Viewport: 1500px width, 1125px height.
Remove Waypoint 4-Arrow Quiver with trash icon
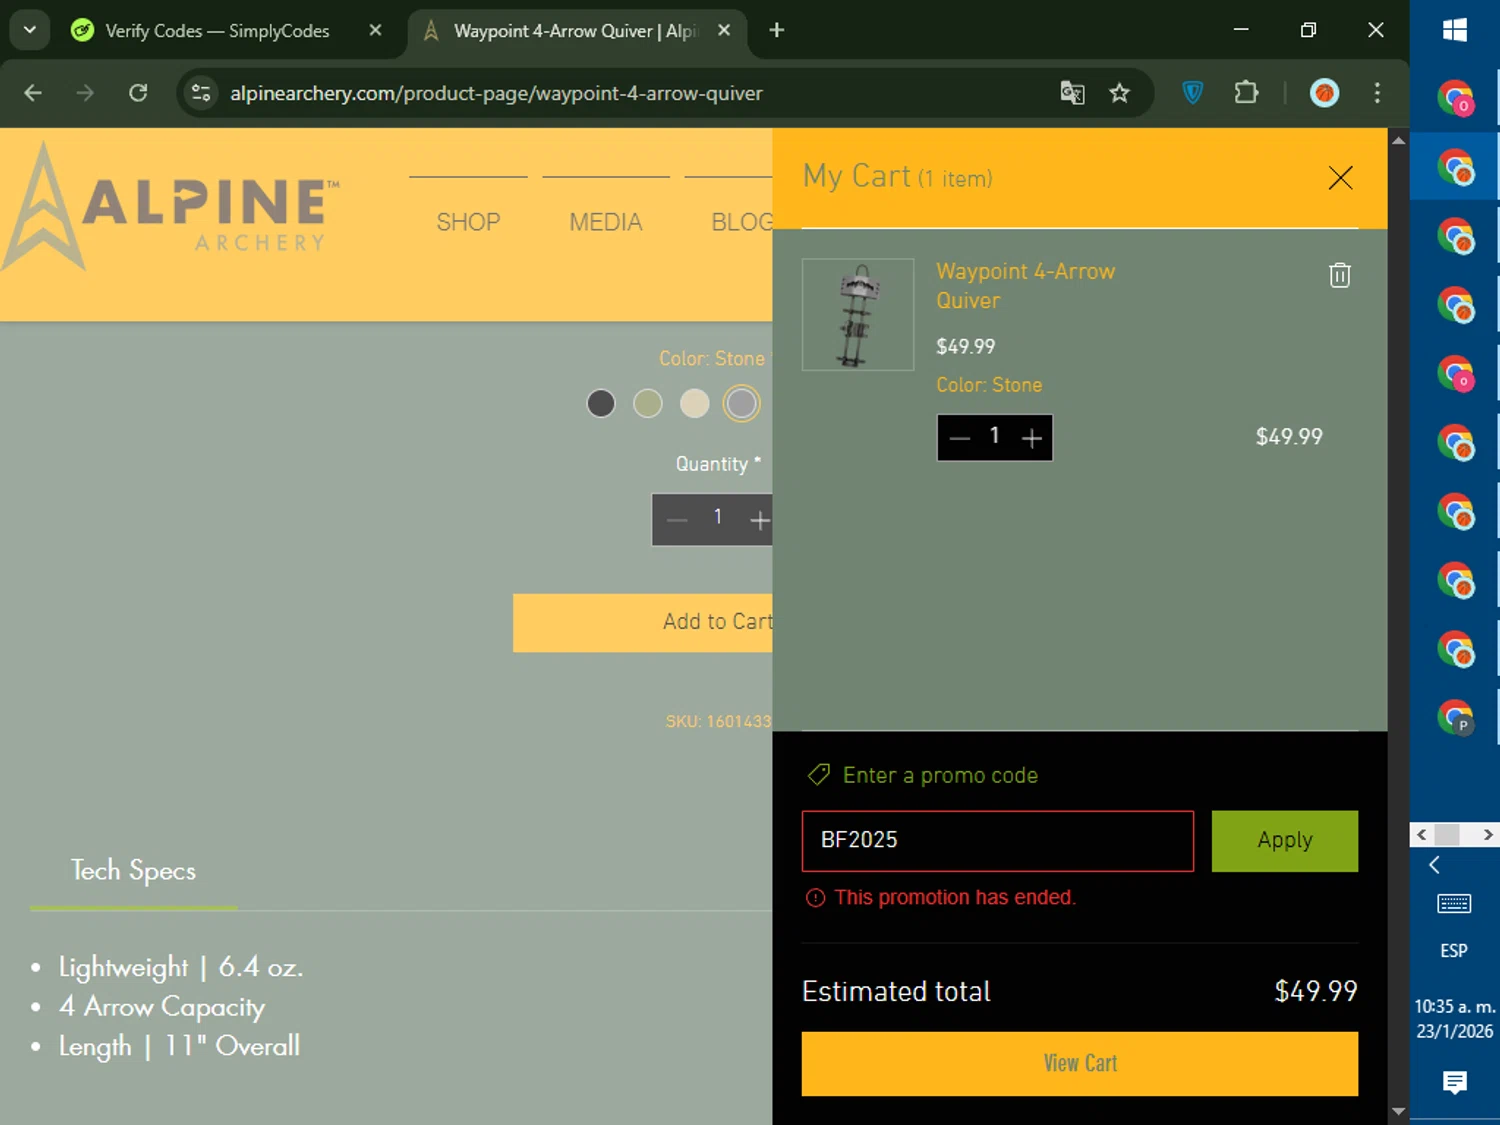pyautogui.click(x=1340, y=275)
